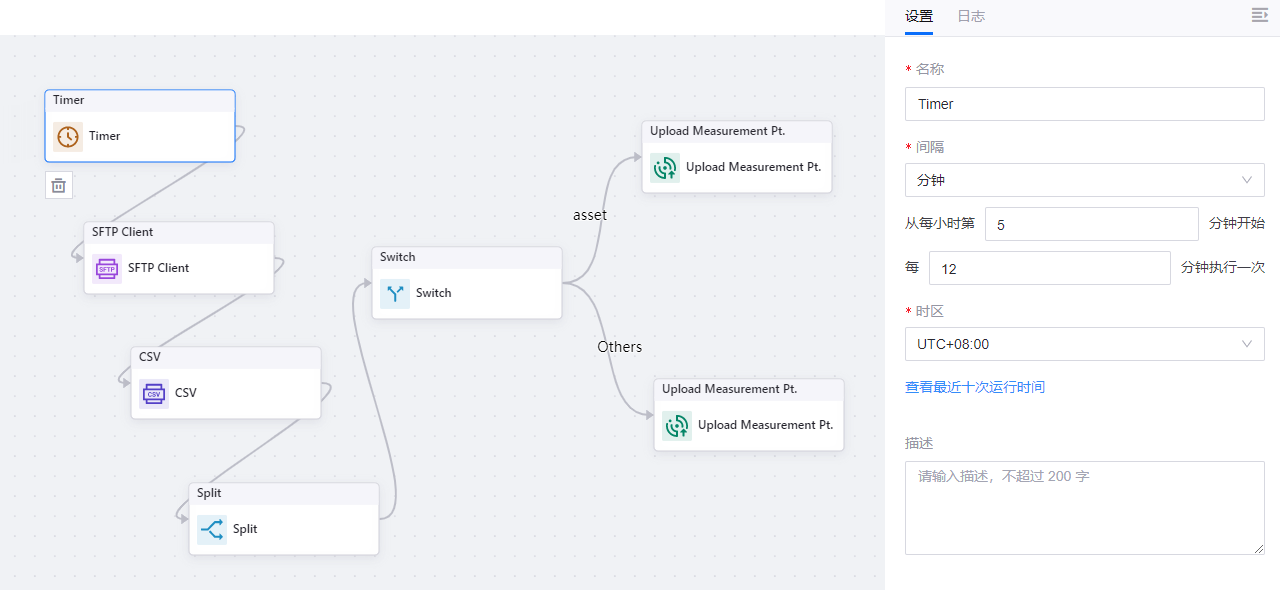Click the 名称 field containing Timer

point(1084,104)
